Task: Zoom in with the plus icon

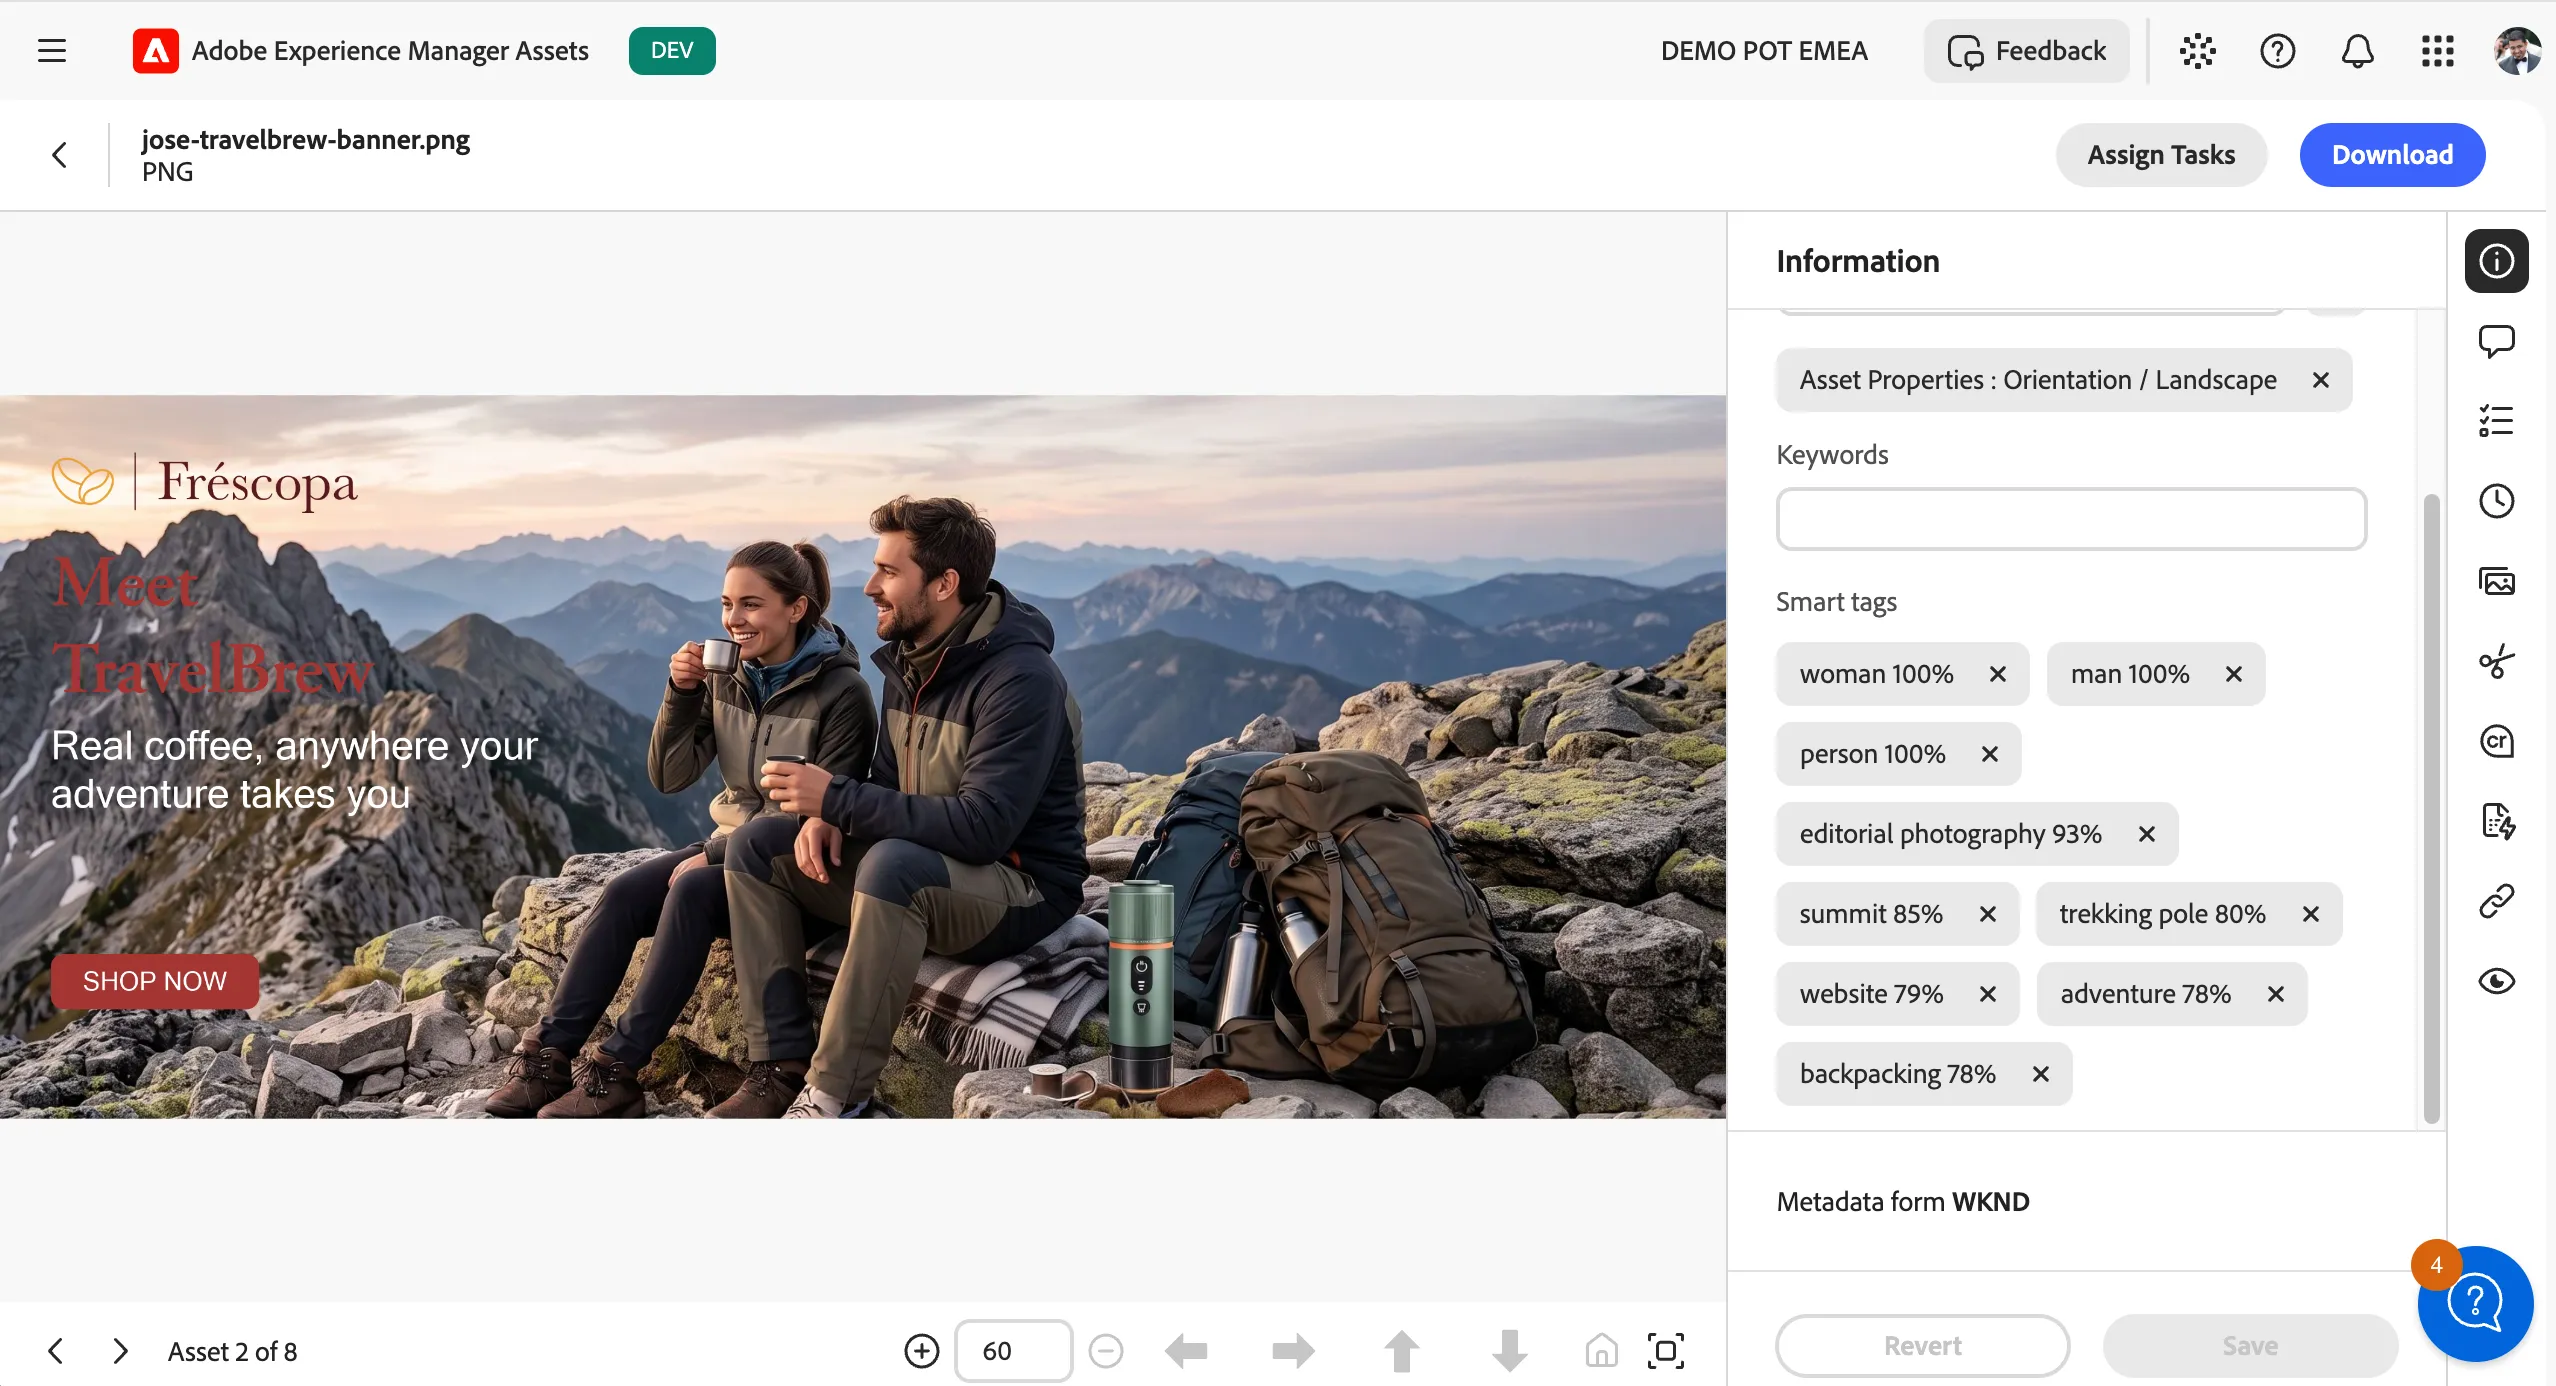Action: click(922, 1351)
